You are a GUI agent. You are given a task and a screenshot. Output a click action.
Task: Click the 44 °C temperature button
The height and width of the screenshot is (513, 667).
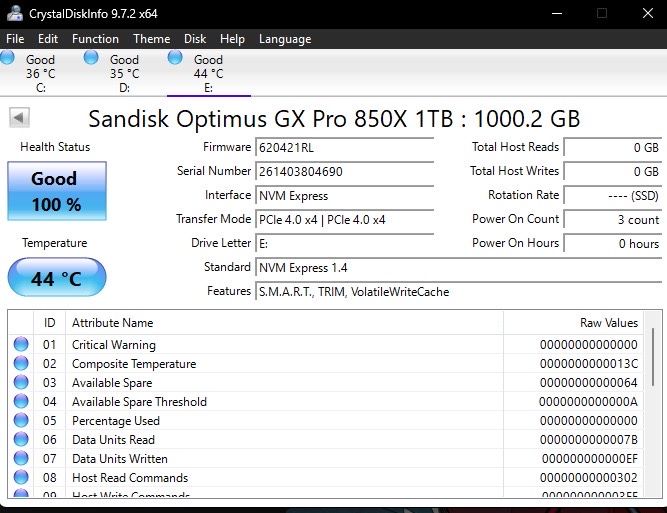pyautogui.click(x=57, y=277)
